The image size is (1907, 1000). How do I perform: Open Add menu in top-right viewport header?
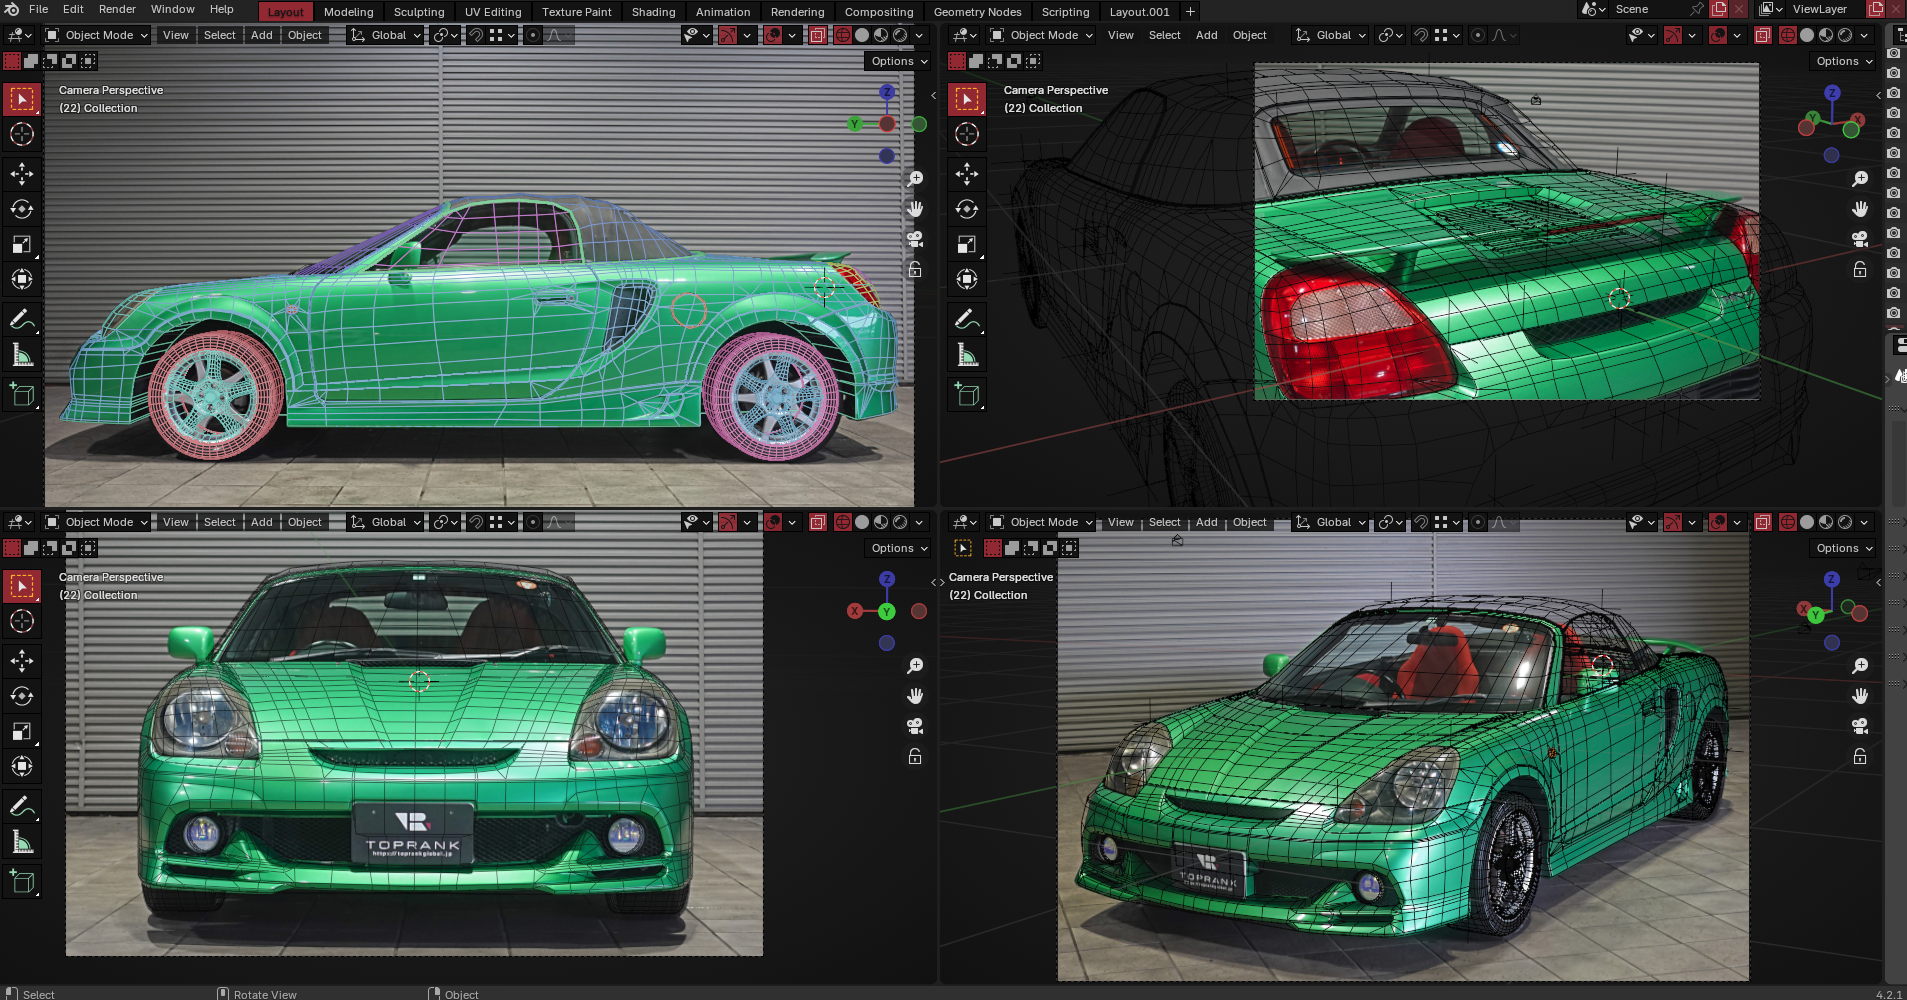click(x=1207, y=35)
